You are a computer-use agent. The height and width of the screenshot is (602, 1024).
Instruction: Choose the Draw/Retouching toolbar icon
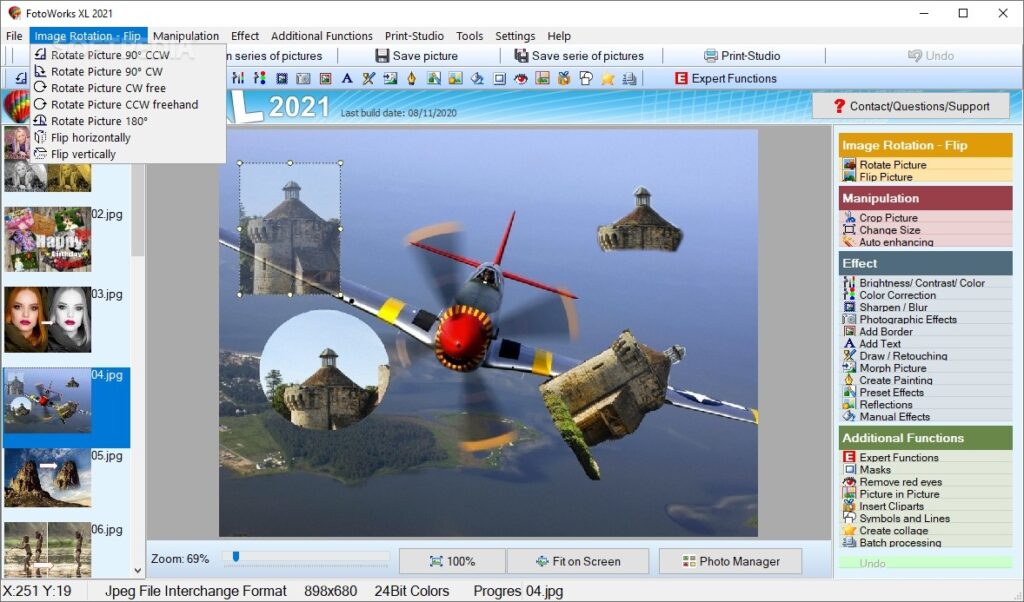[x=369, y=78]
